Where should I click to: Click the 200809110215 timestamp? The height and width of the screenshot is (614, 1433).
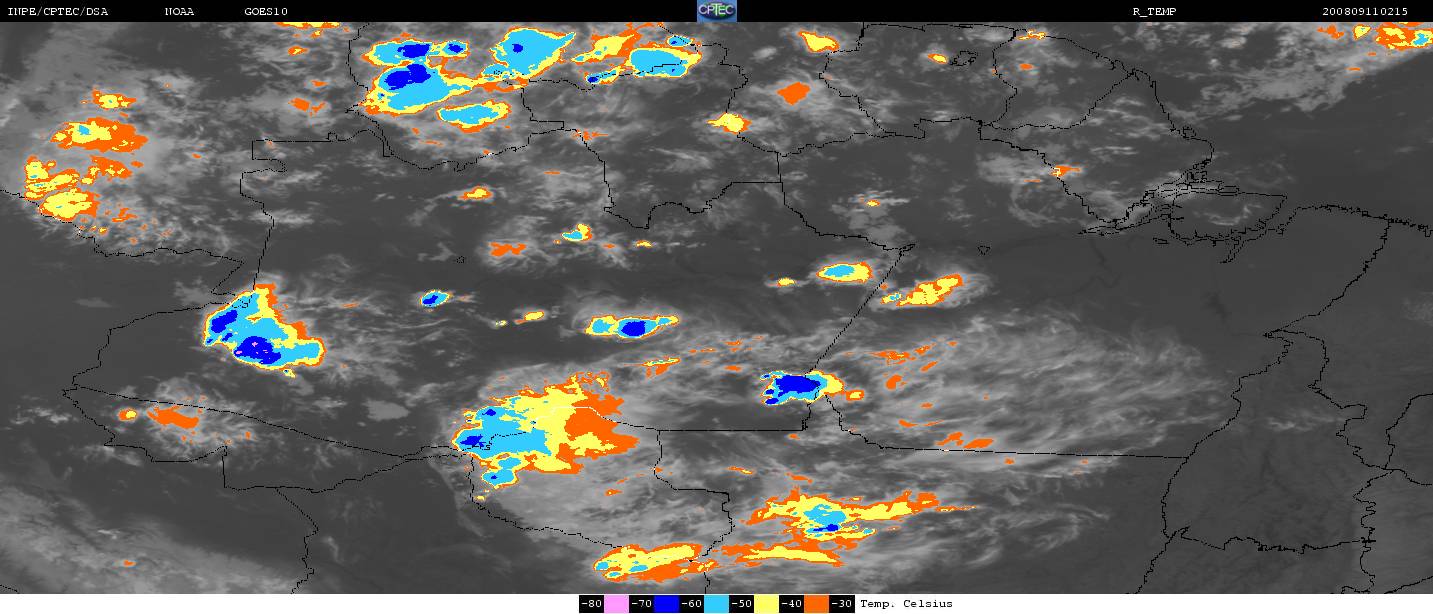[x=1365, y=11]
